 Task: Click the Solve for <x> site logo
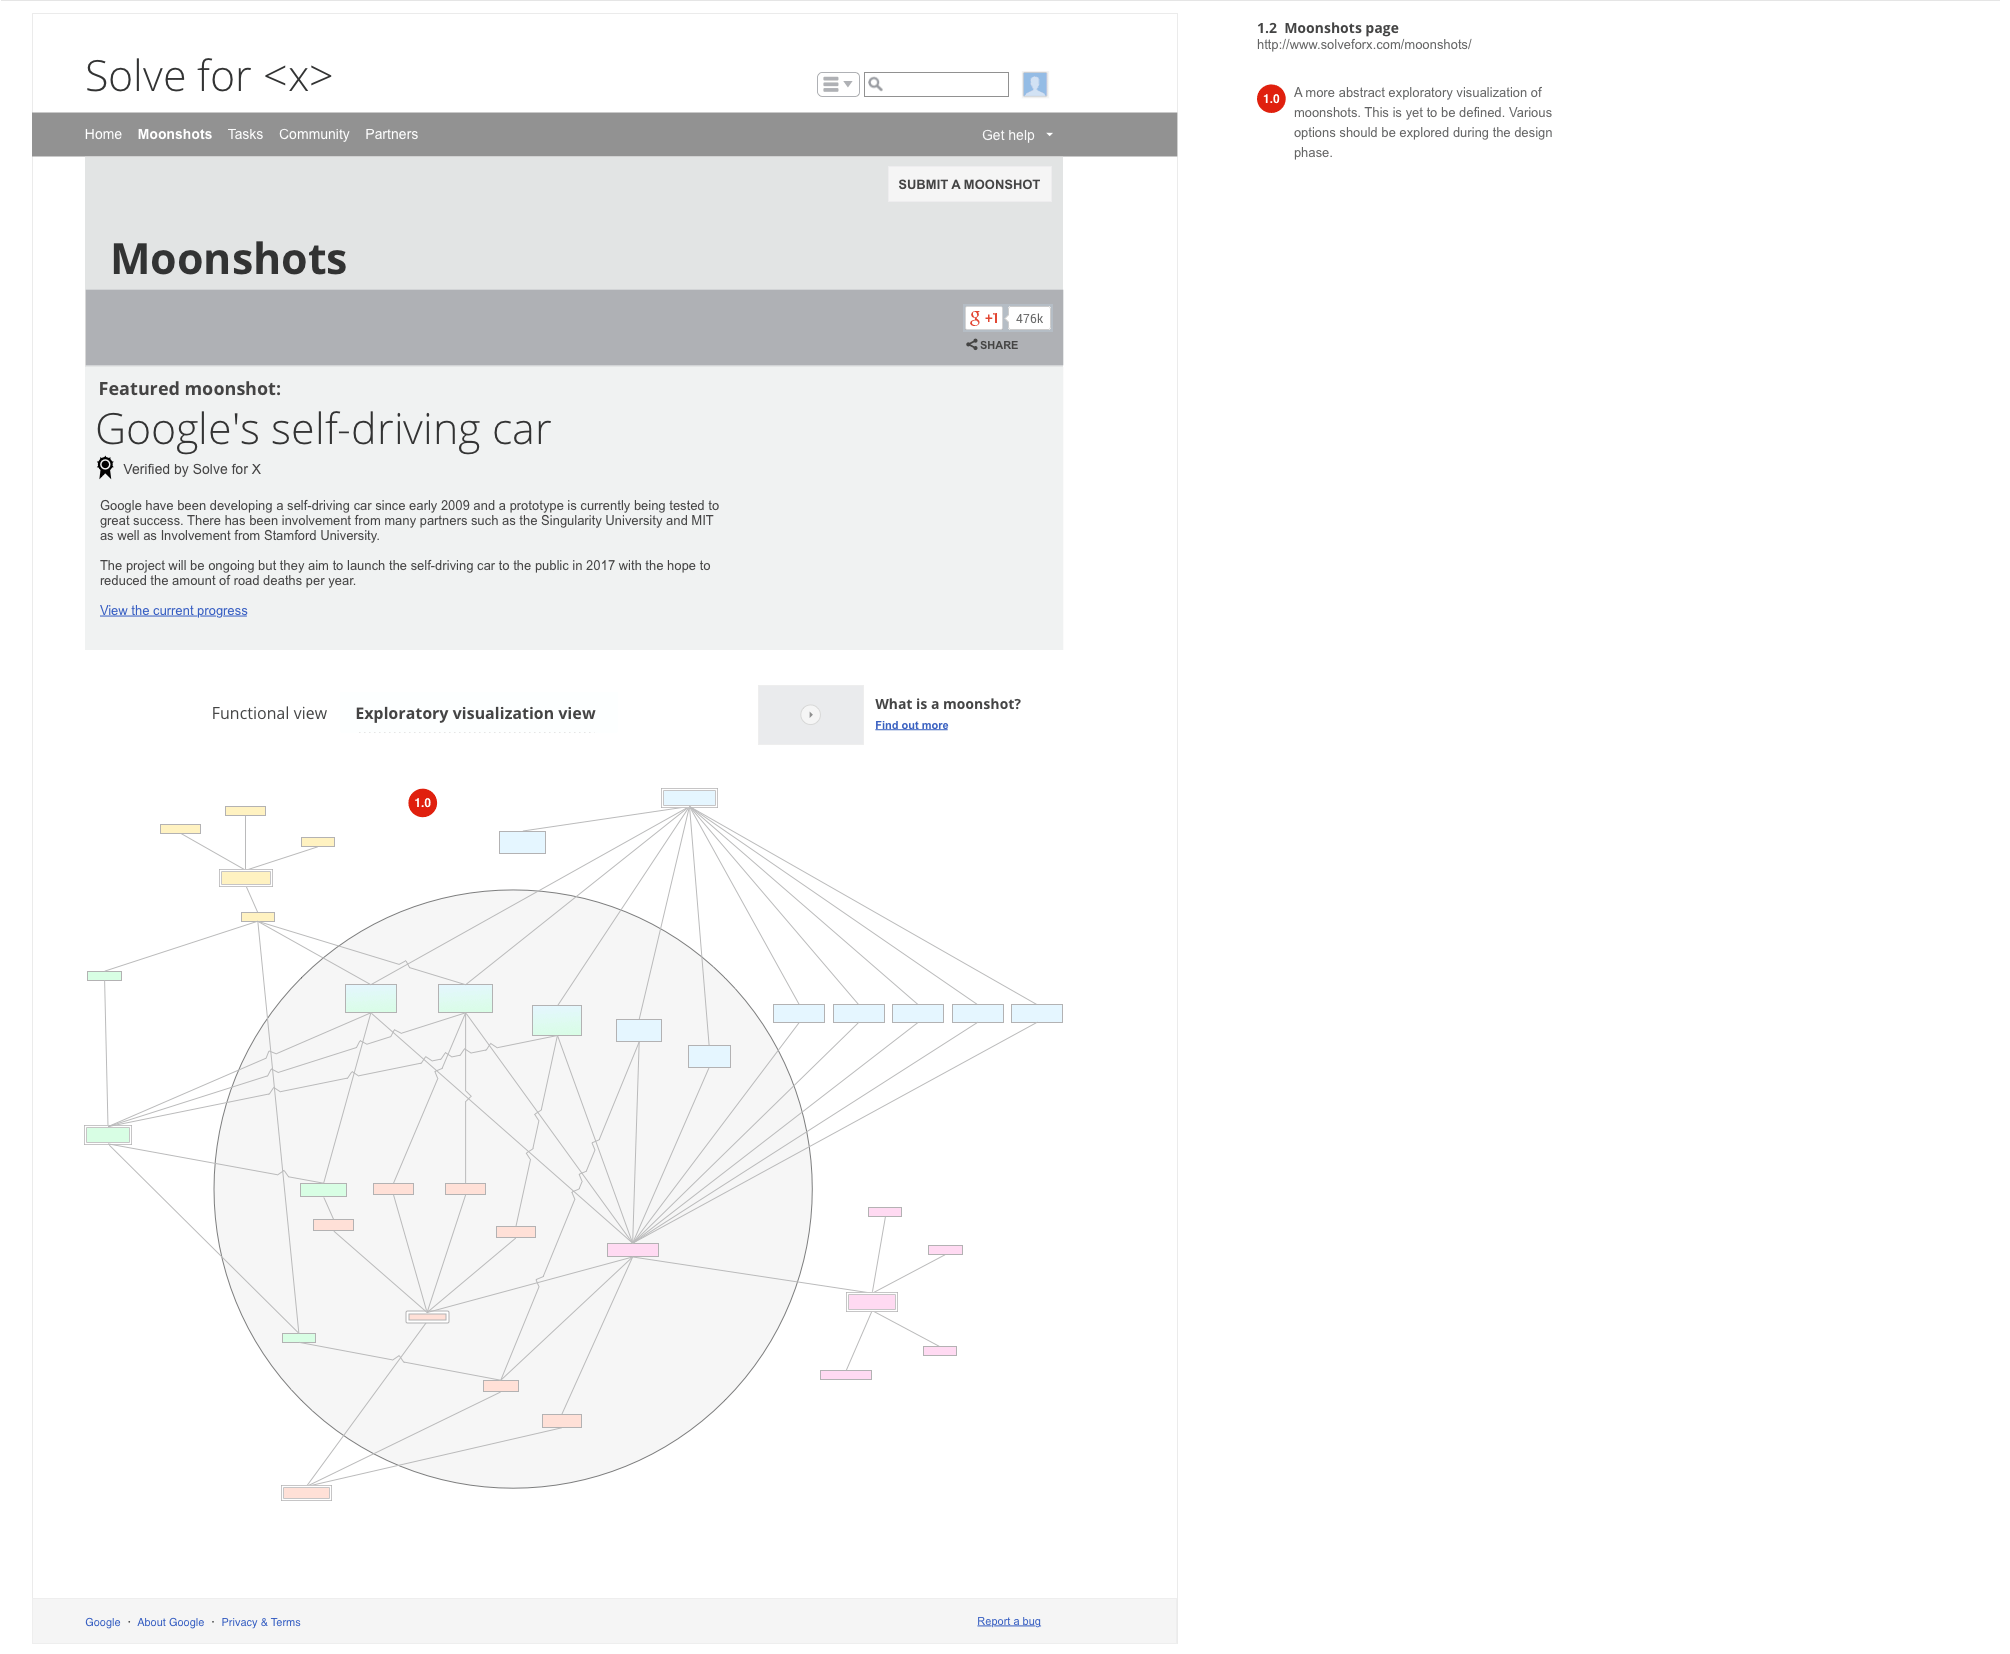[x=208, y=77]
